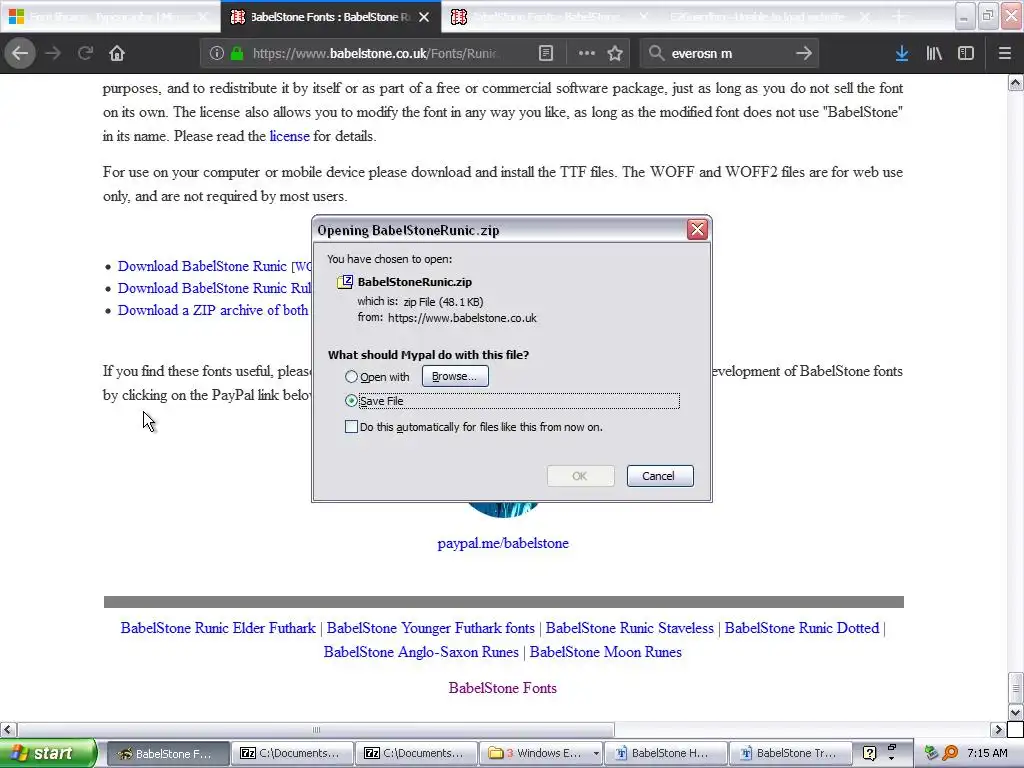Open the downloads arrow panel
Viewport: 1024px width, 768px height.
(x=902, y=54)
